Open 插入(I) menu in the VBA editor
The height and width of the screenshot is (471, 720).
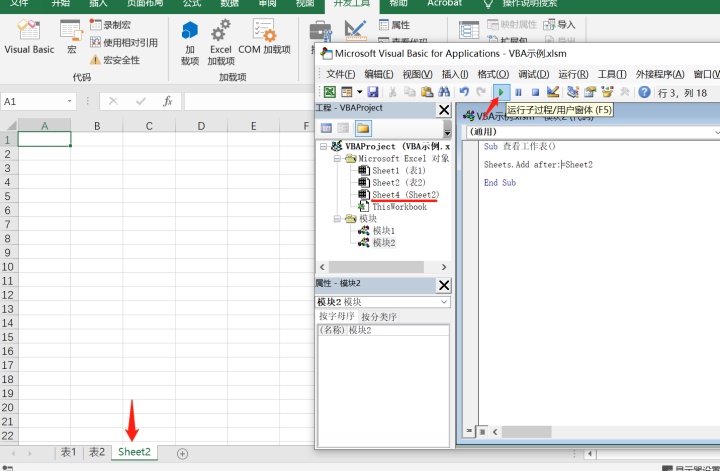coord(455,74)
